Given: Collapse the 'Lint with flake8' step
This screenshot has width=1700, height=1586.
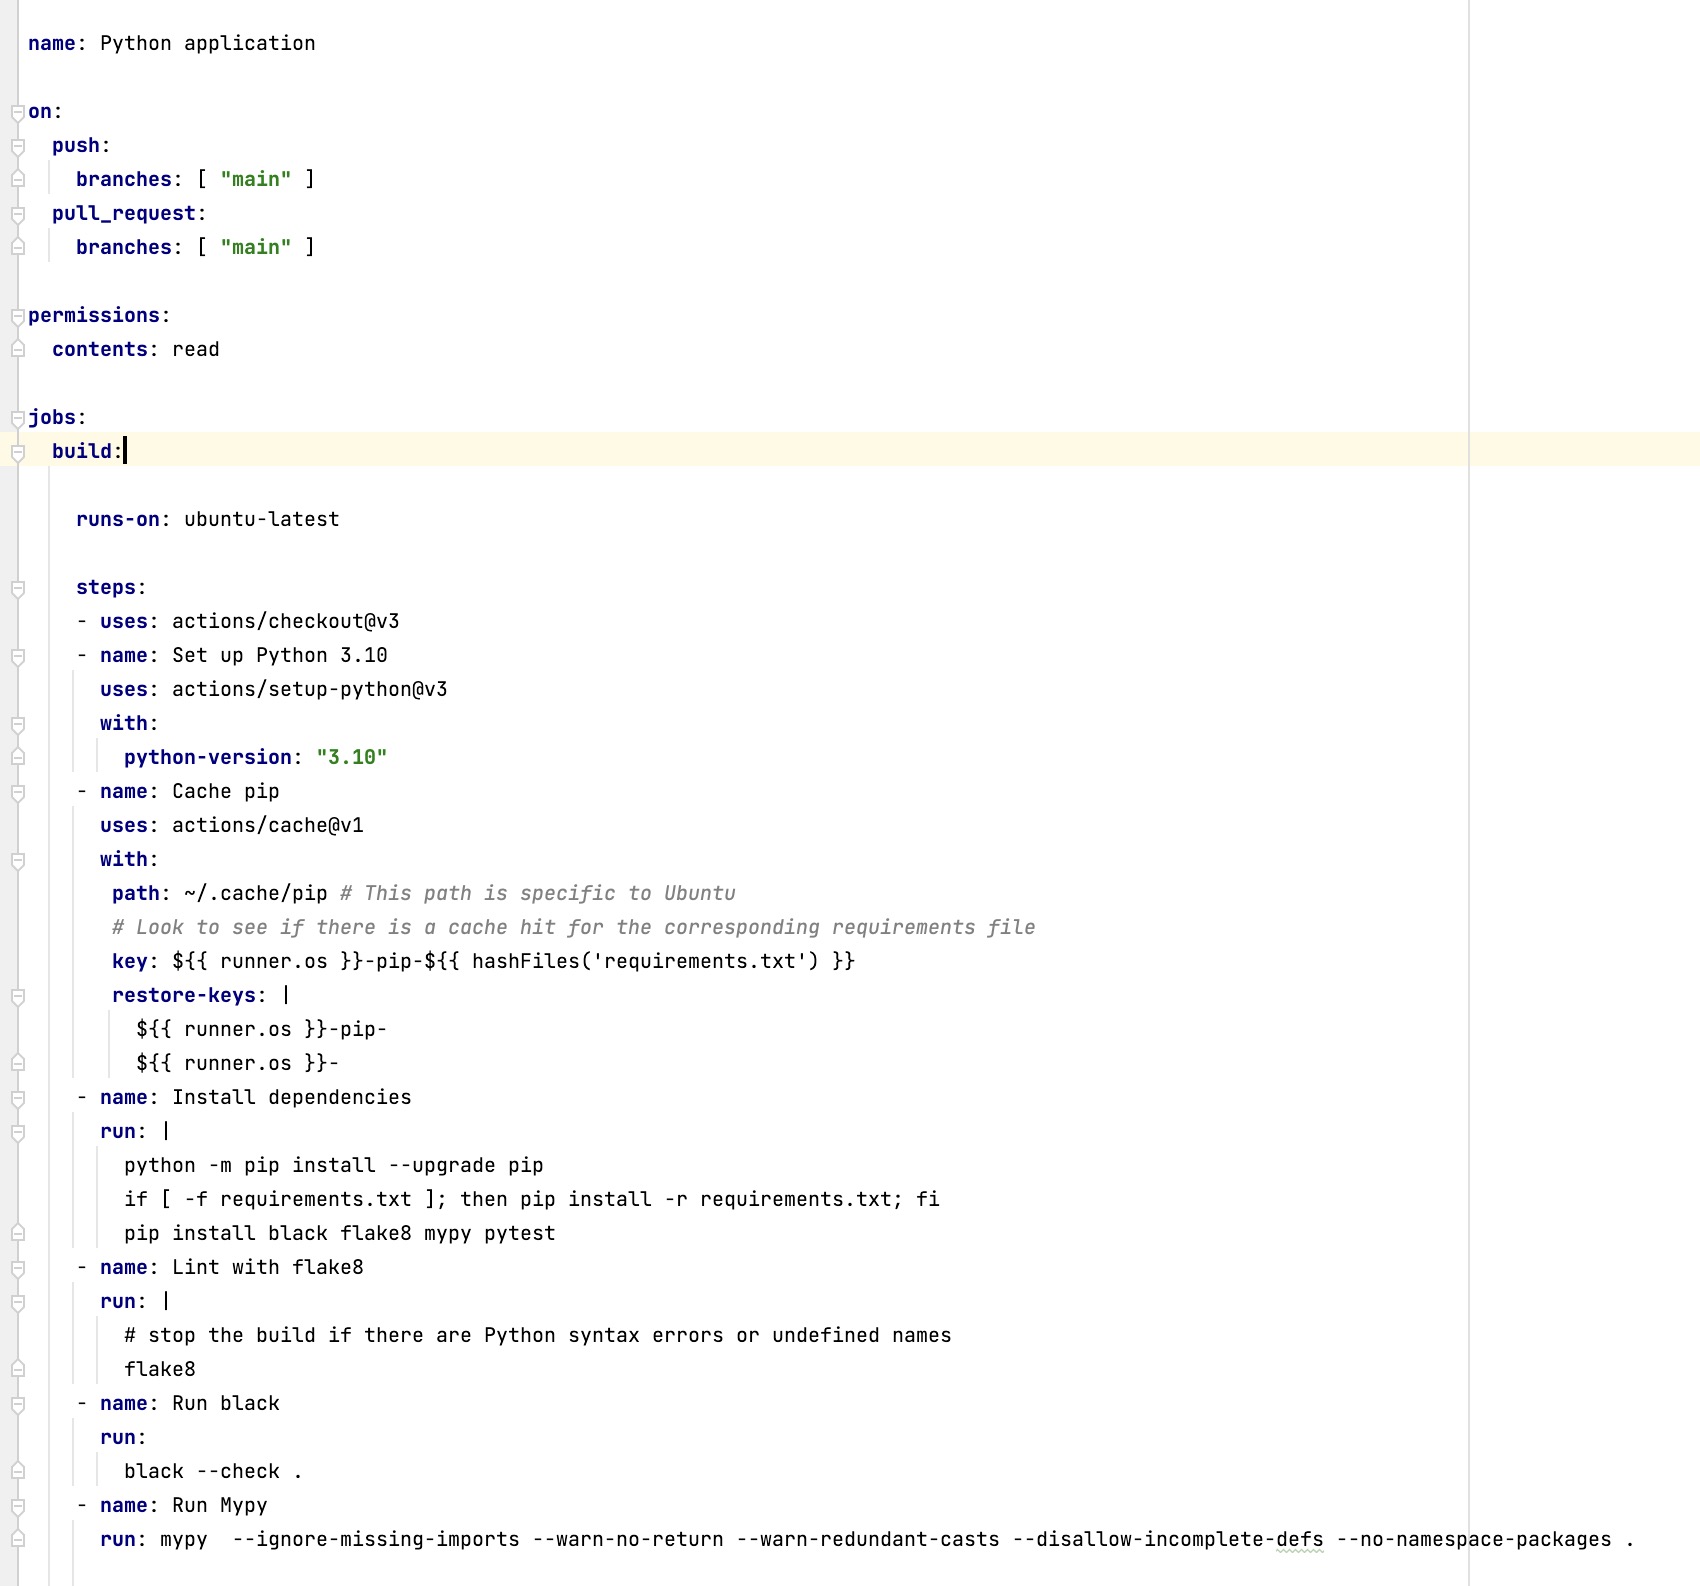Looking at the screenshot, I should 17,1268.
